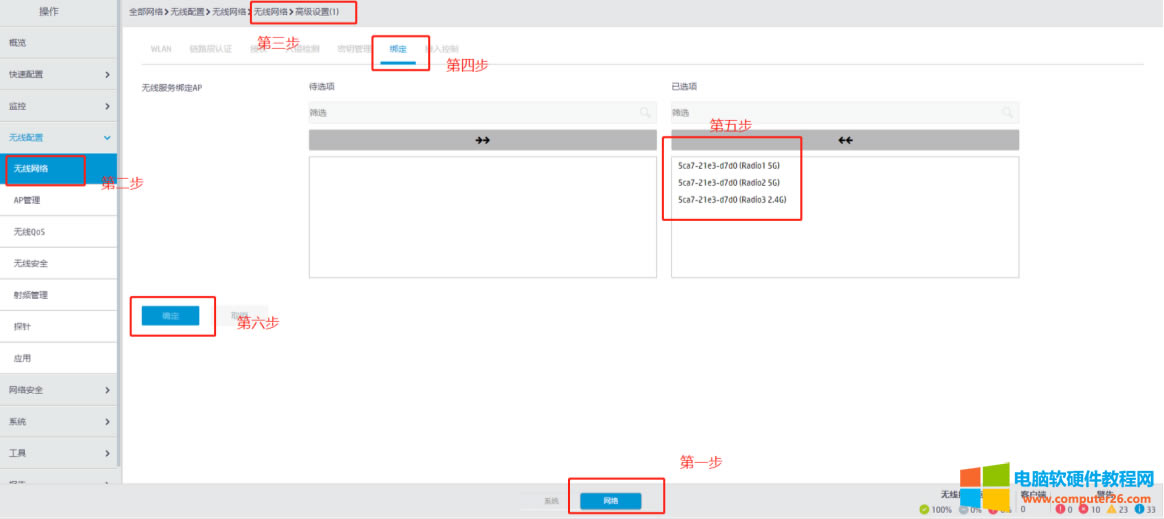This screenshot has width=1164, height=519.
Task: Click the 确定 confirm button
Action: pos(171,316)
